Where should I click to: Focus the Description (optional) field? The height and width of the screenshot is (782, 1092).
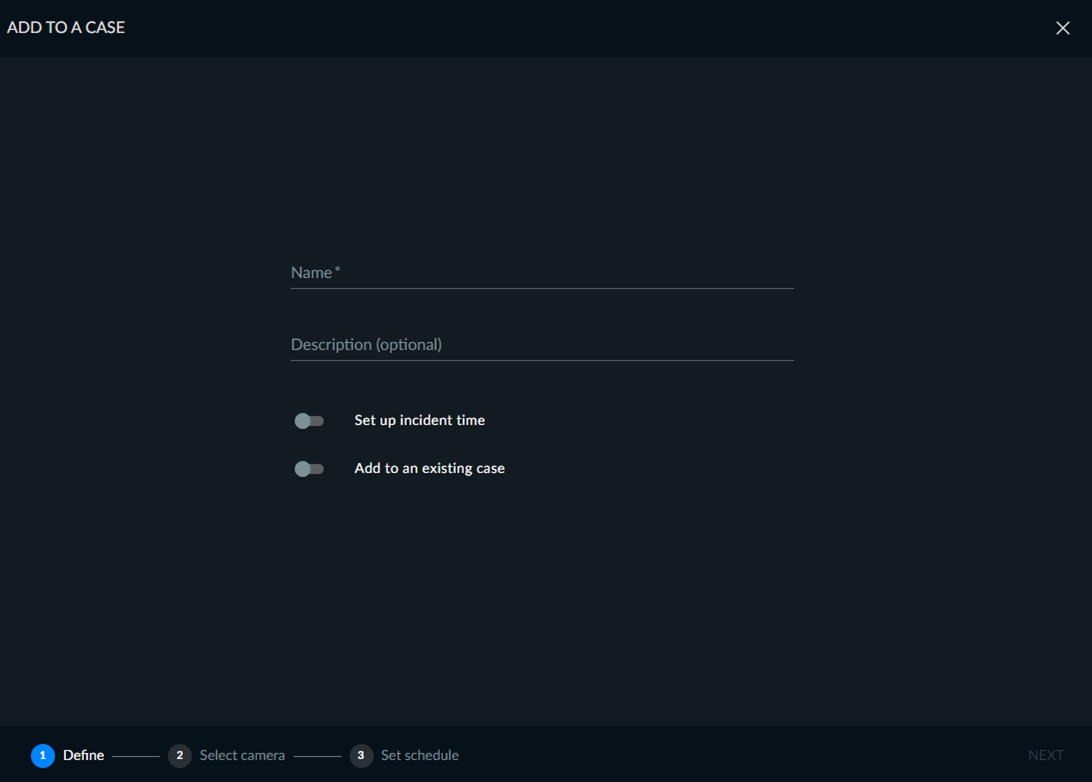coord(542,345)
